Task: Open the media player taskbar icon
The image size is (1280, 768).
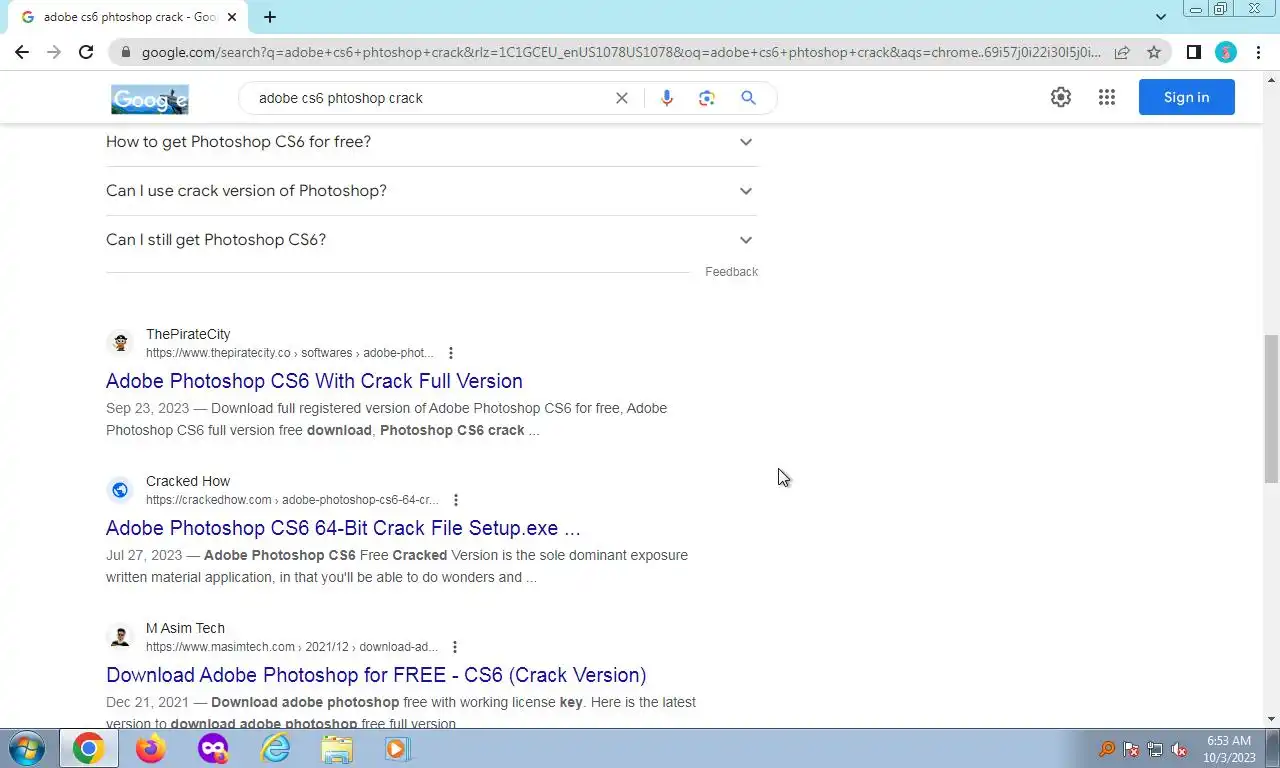Action: pos(397,748)
